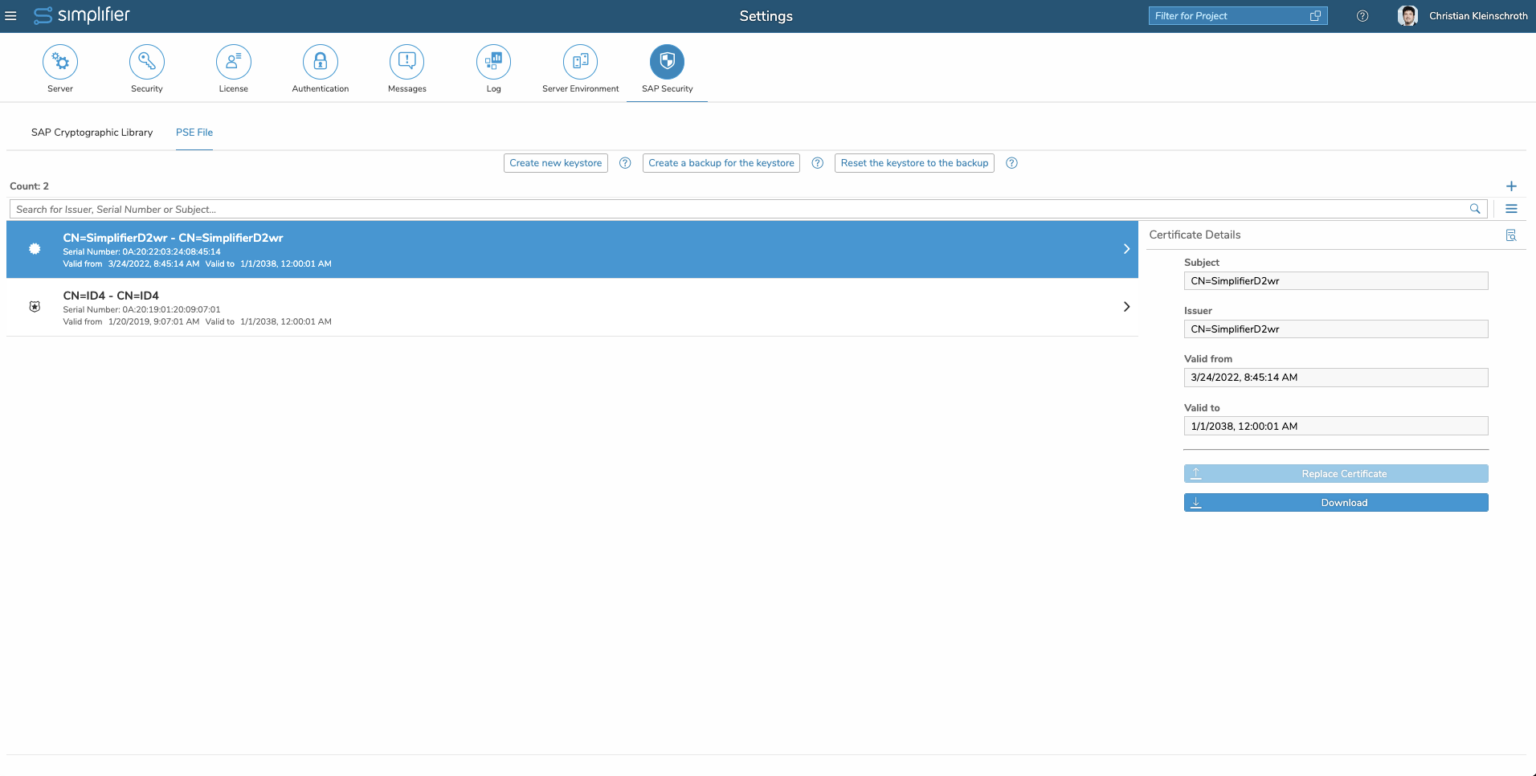Screen dimensions: 1536x776
Task: Click the Issuer field value
Action: click(x=1336, y=329)
